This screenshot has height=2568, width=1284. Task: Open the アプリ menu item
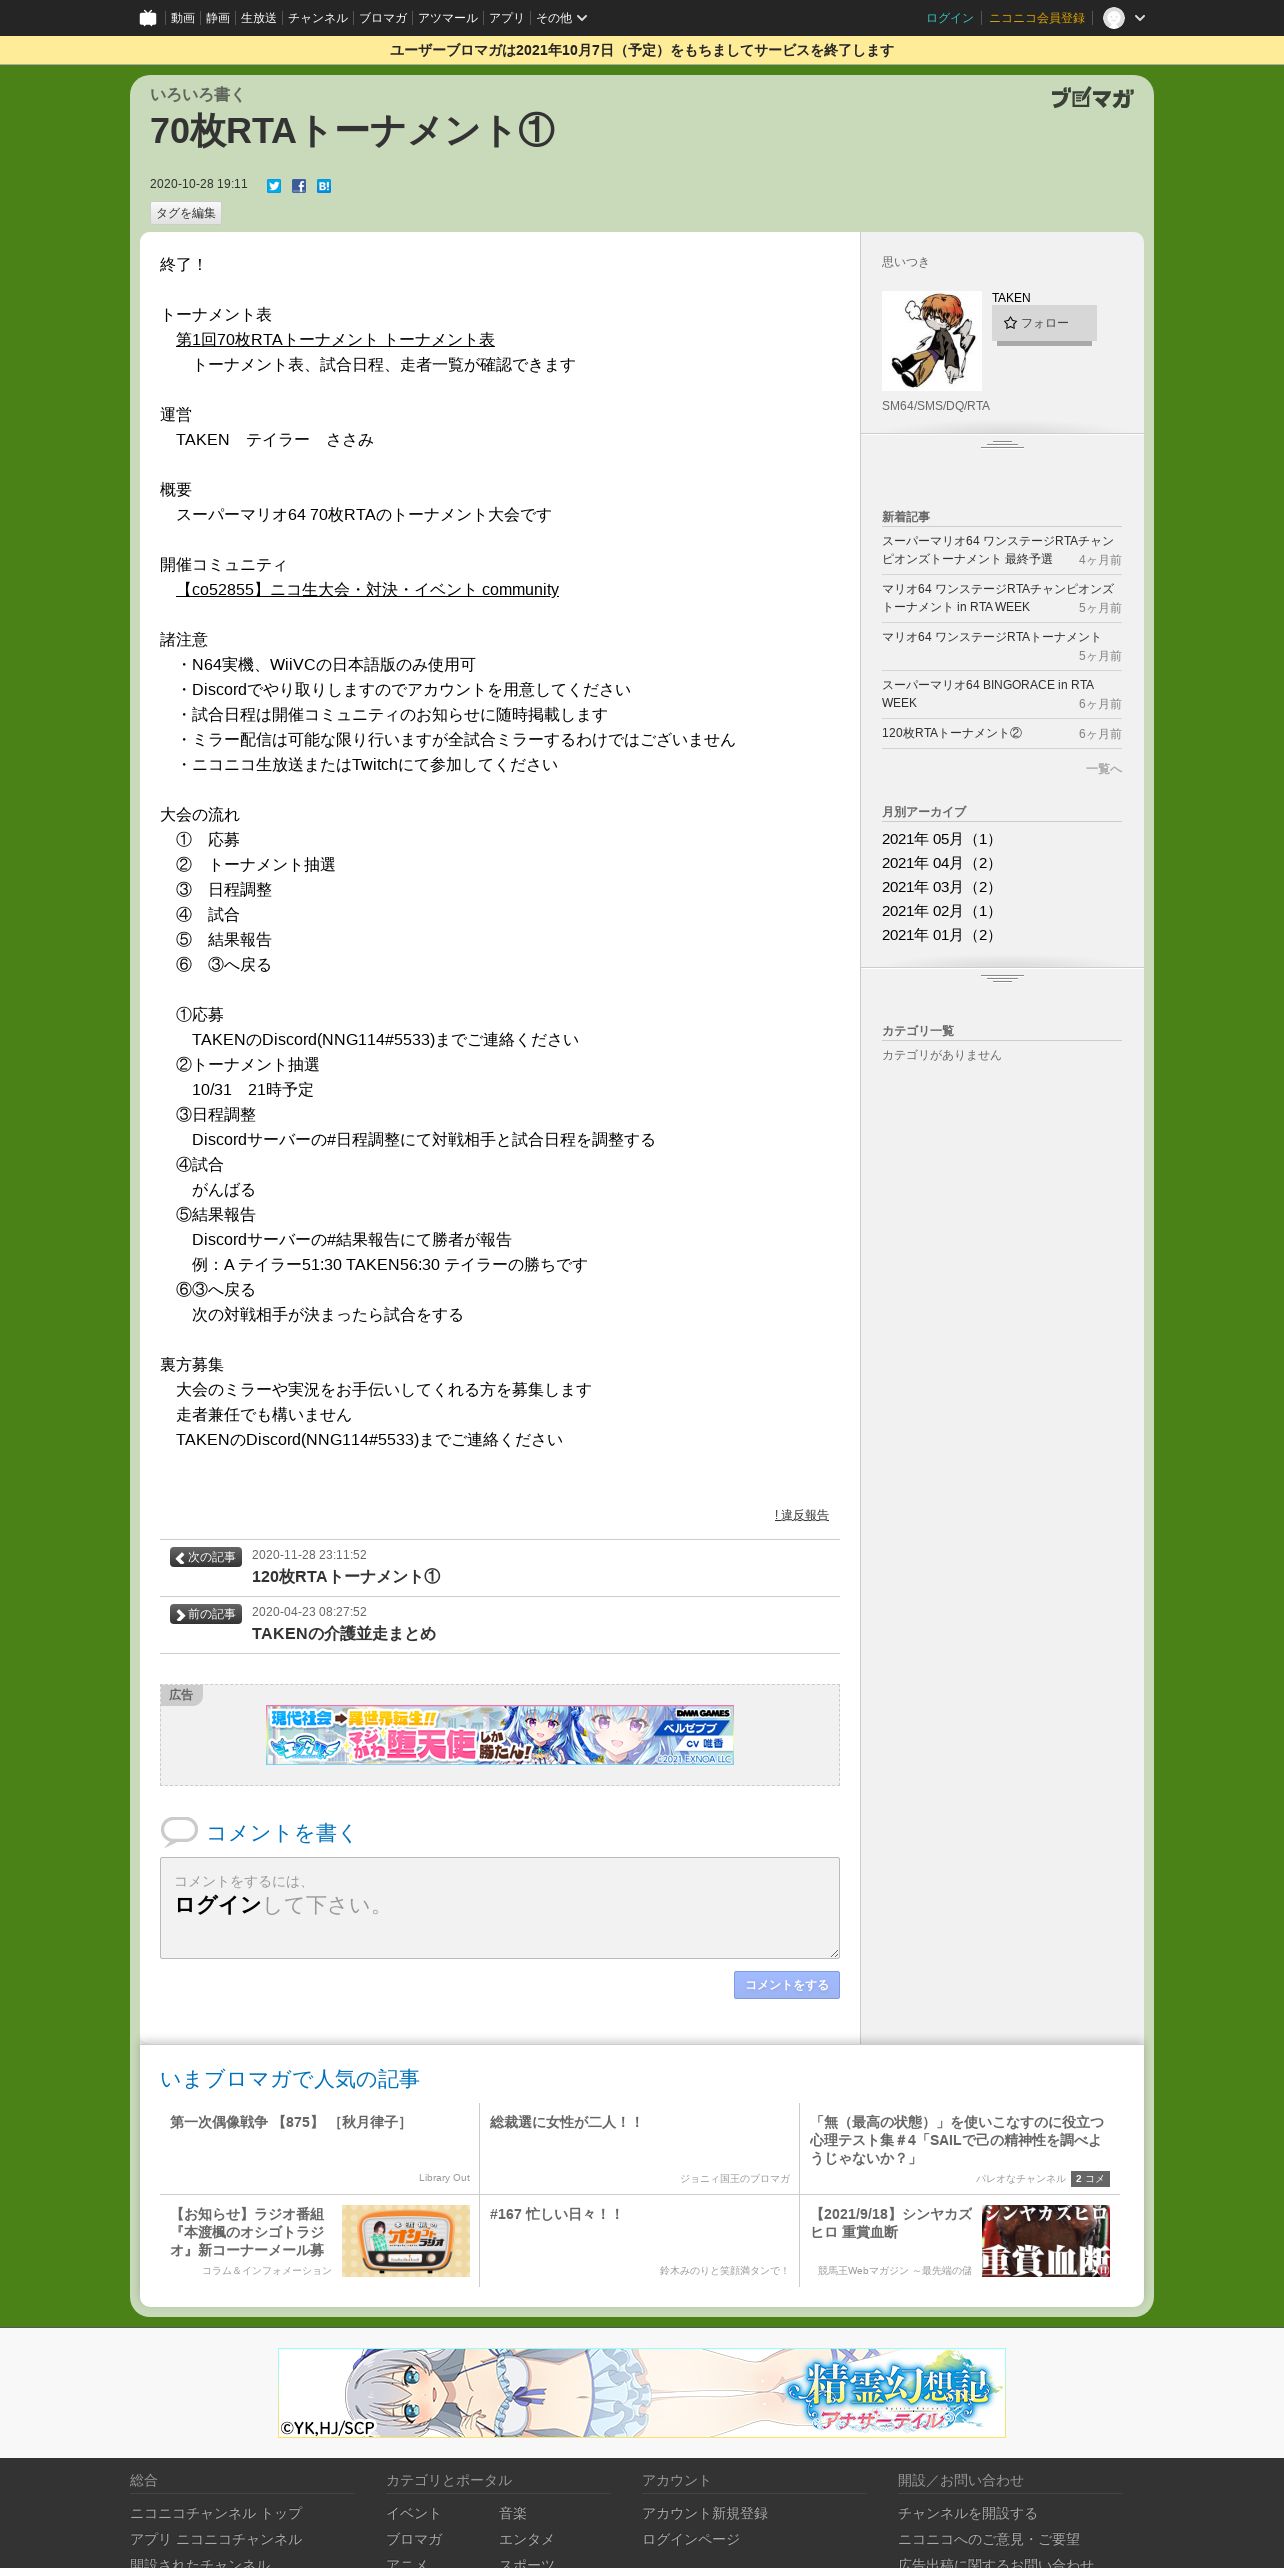[x=506, y=18]
